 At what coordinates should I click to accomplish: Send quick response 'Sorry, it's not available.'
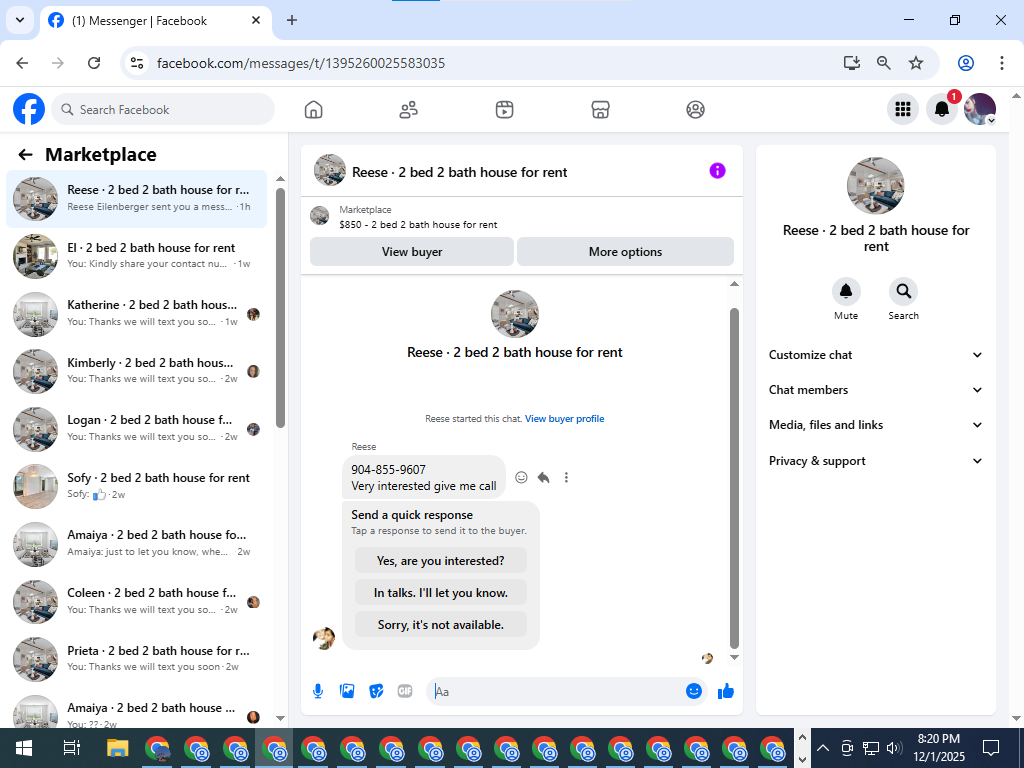tap(441, 625)
